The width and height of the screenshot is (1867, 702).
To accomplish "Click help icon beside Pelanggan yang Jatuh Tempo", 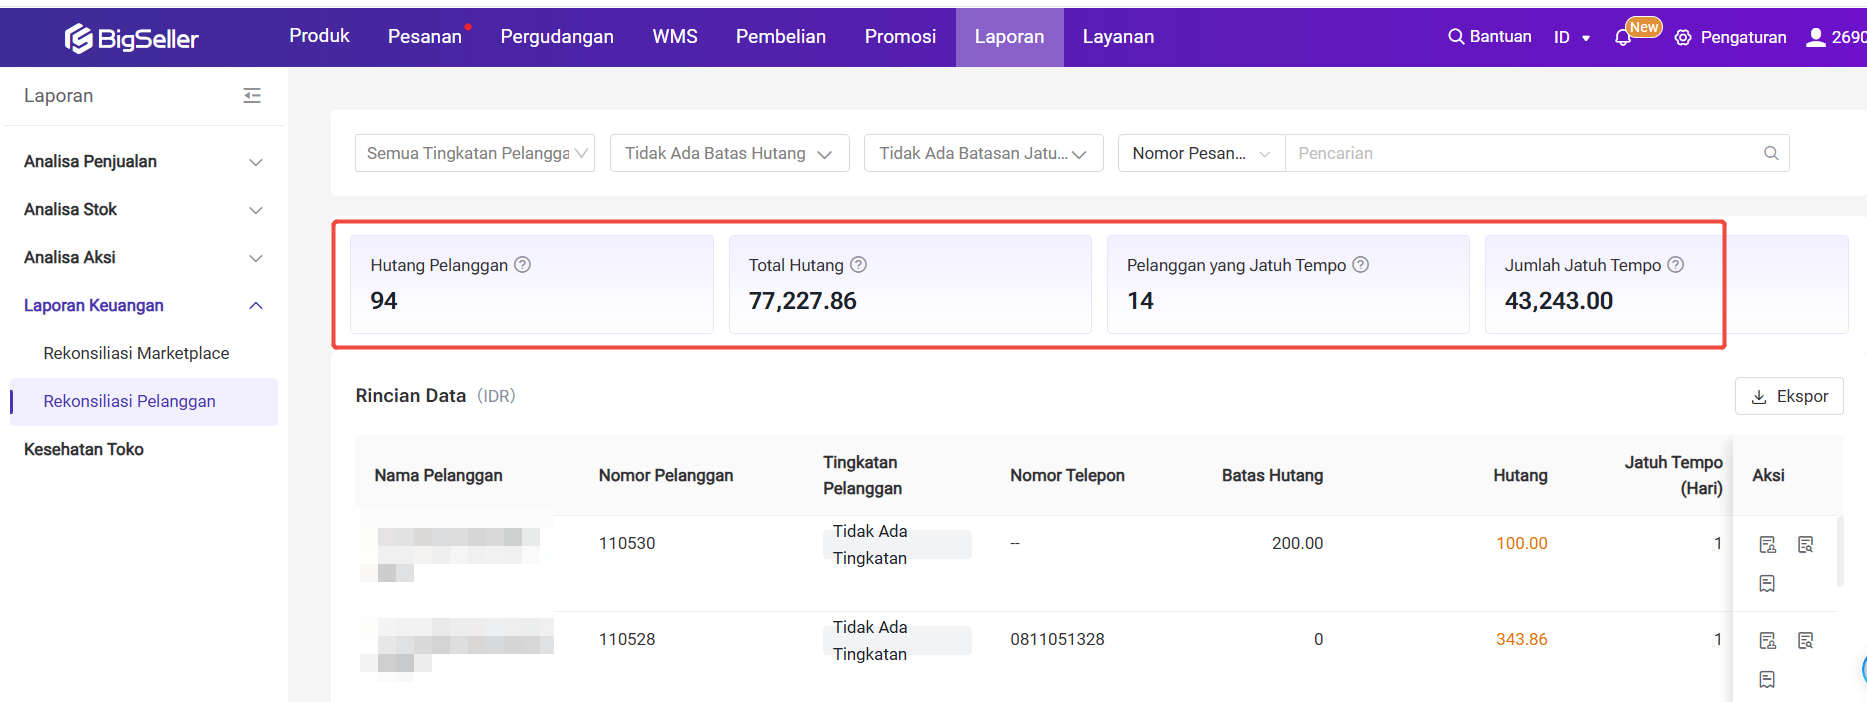I will click(x=1360, y=265).
